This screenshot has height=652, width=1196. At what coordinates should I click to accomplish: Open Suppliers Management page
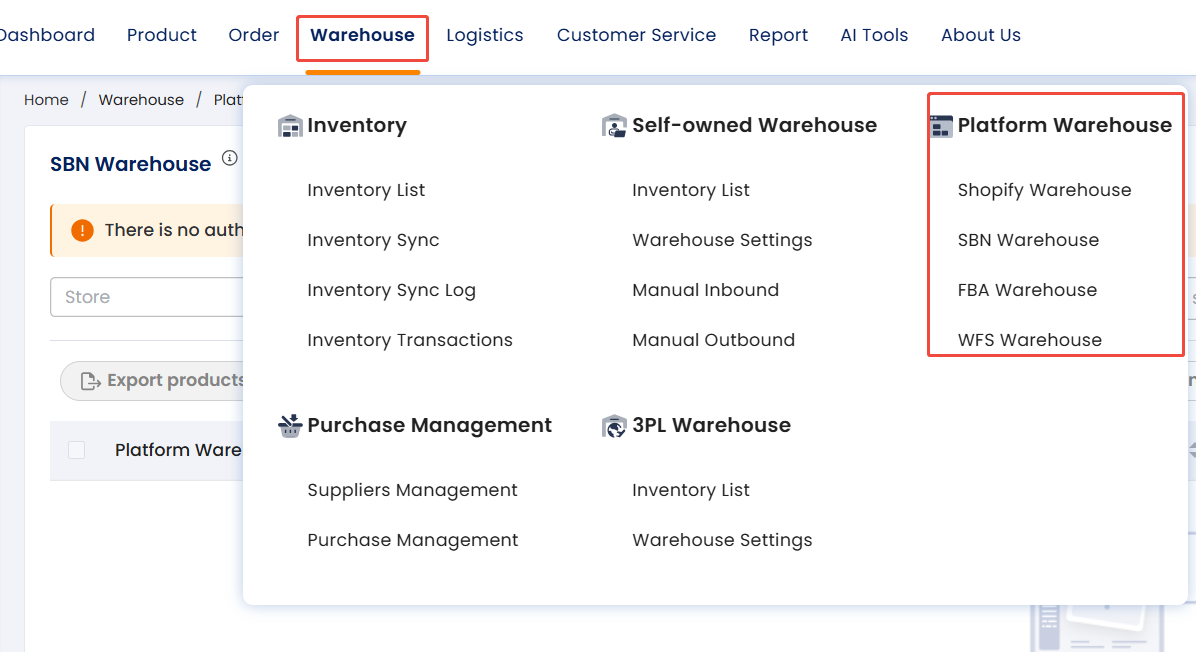point(412,490)
